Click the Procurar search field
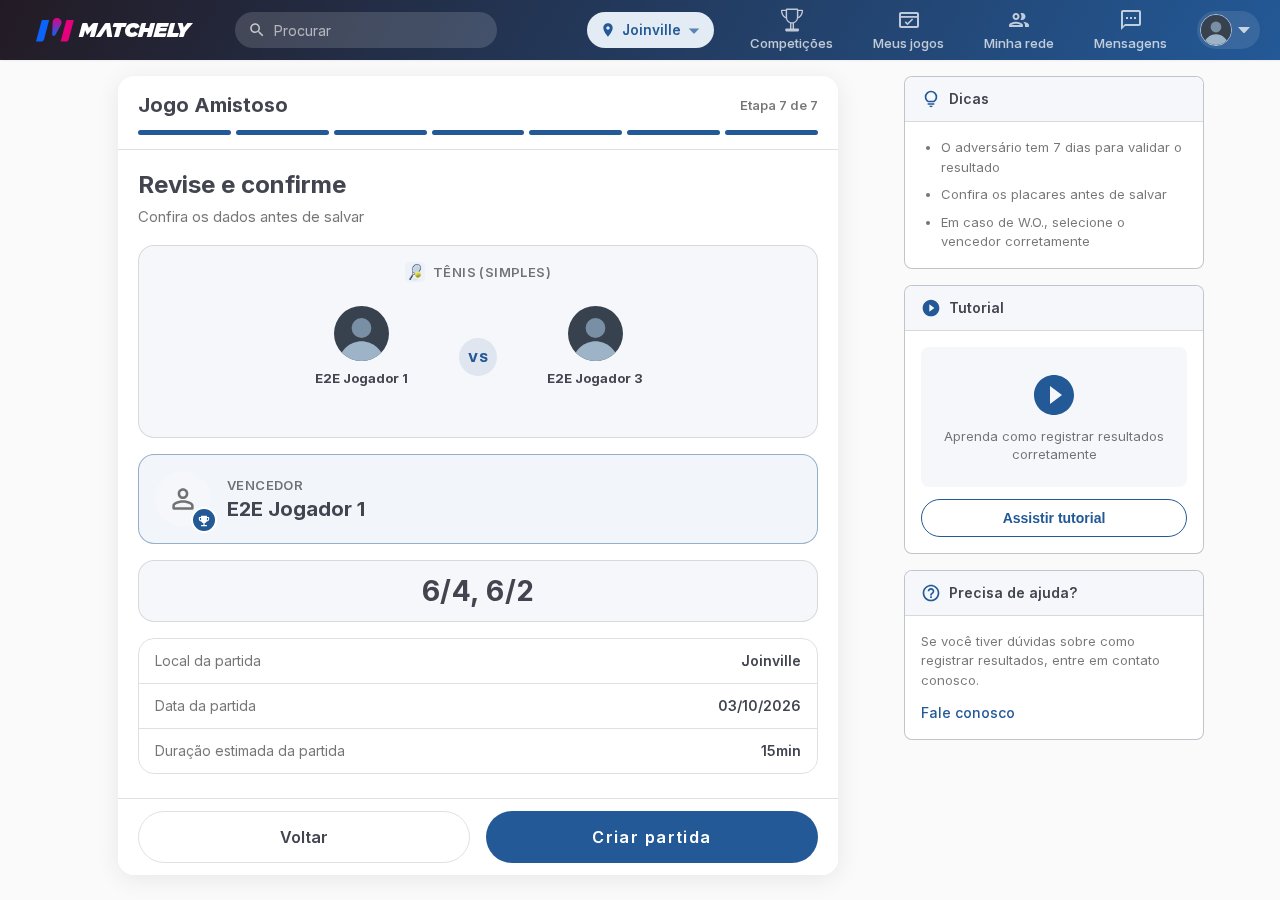1280x900 pixels. click(x=366, y=30)
